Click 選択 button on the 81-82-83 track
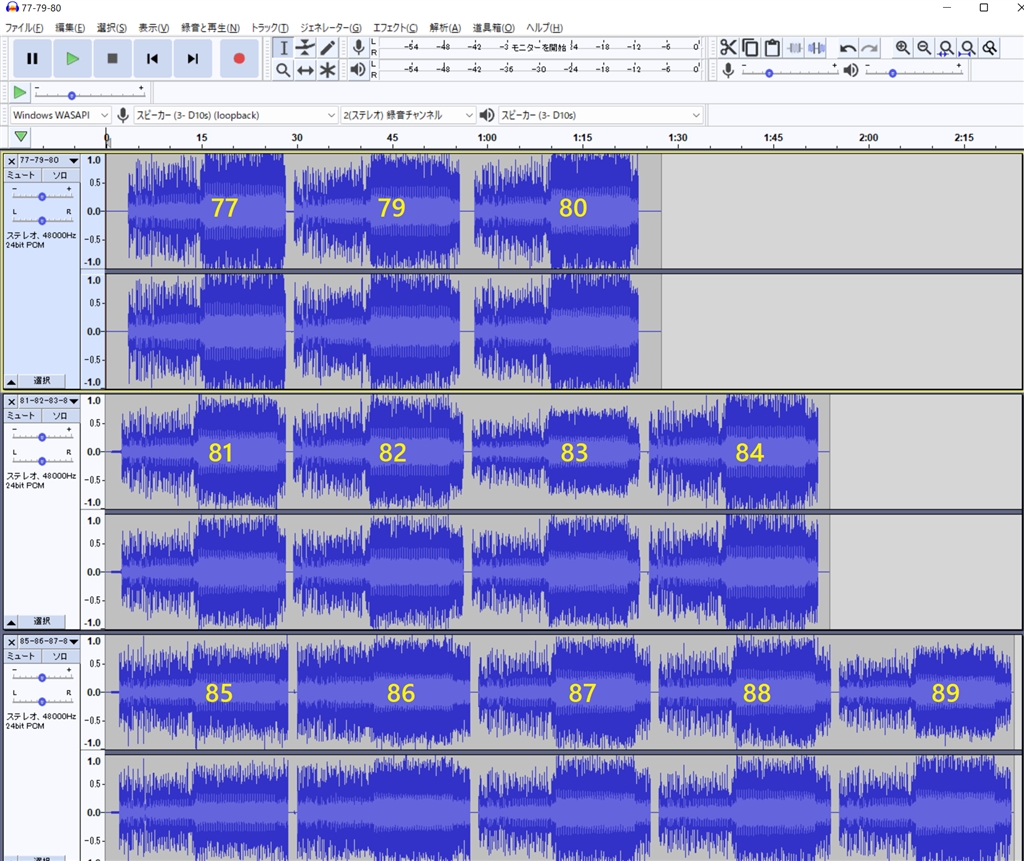This screenshot has height=861, width=1024. point(42,621)
